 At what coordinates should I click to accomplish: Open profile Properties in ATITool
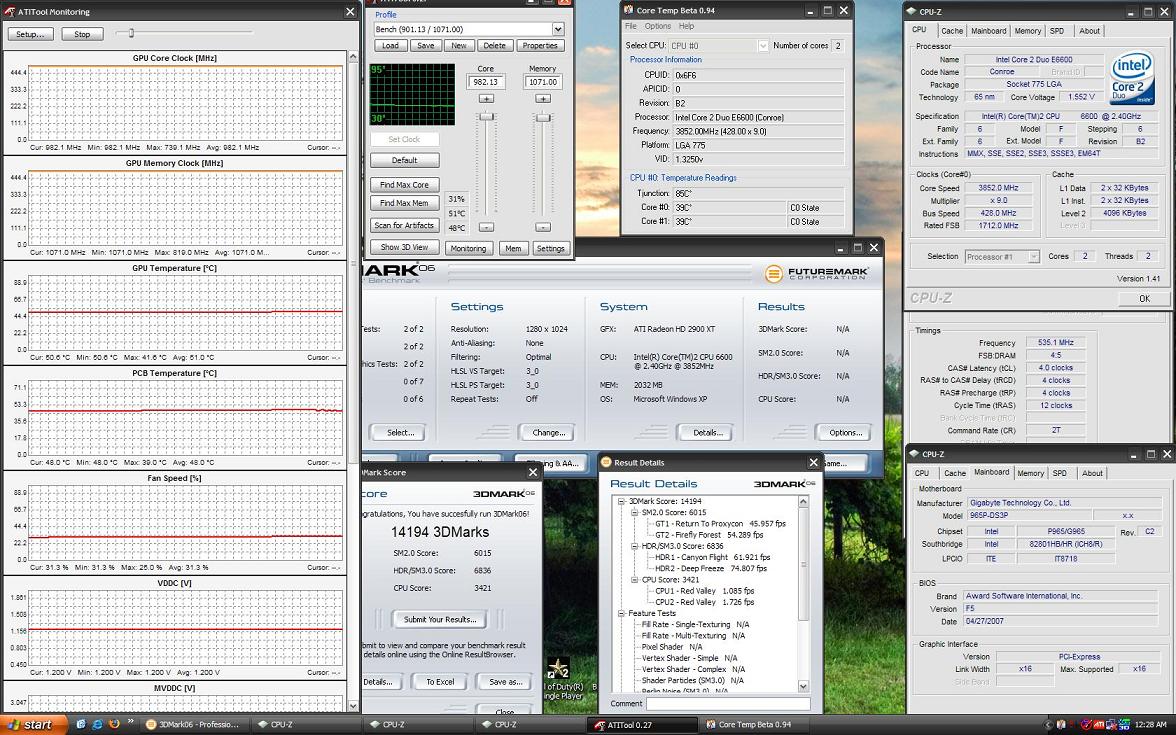coord(540,46)
